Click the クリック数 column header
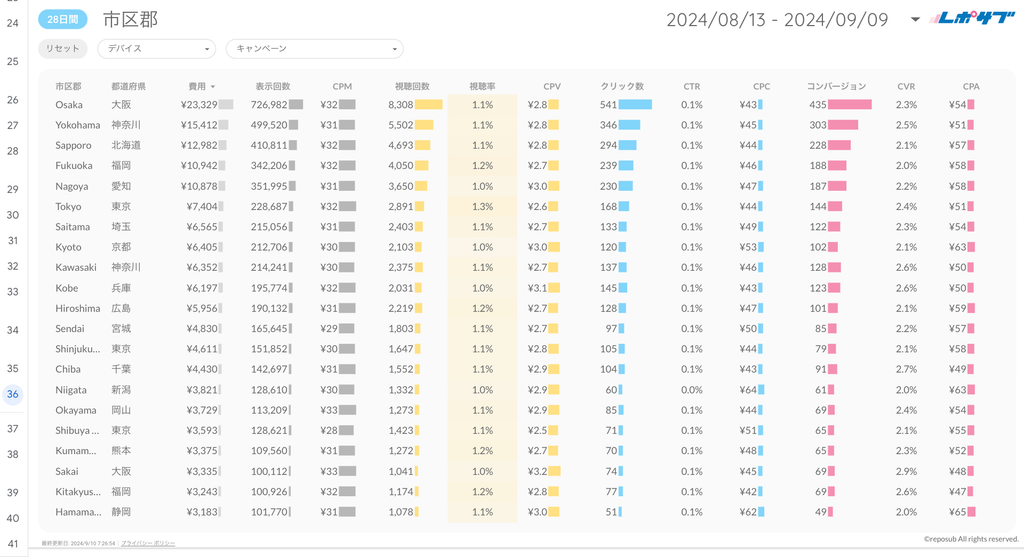The width and height of the screenshot is (1024, 557). 622,86
